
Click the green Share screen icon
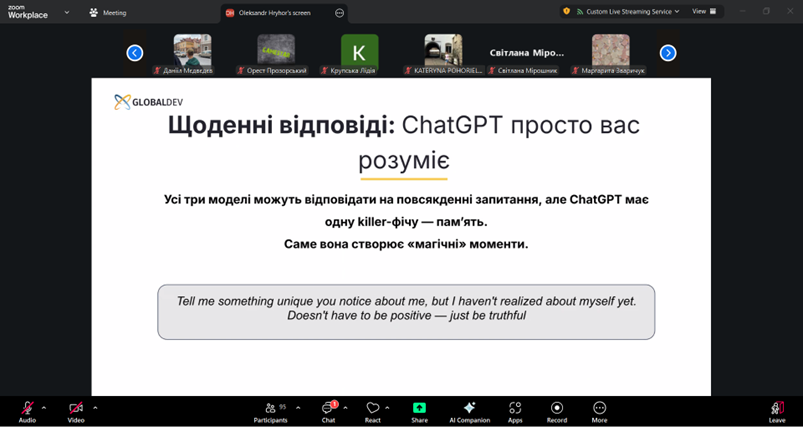(x=419, y=409)
